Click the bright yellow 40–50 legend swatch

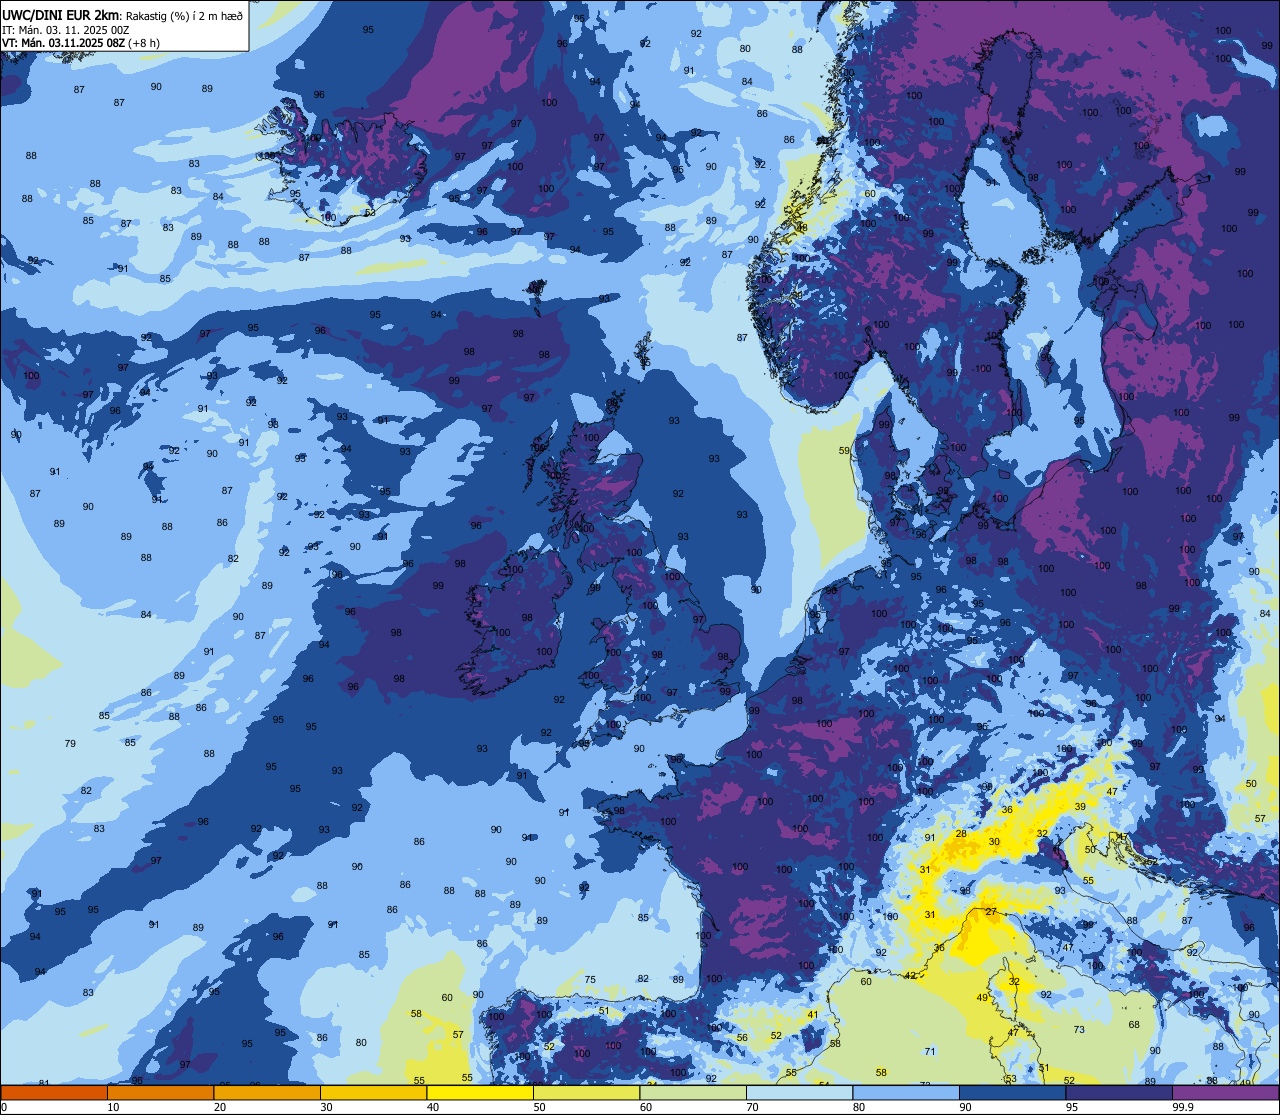(x=480, y=1092)
